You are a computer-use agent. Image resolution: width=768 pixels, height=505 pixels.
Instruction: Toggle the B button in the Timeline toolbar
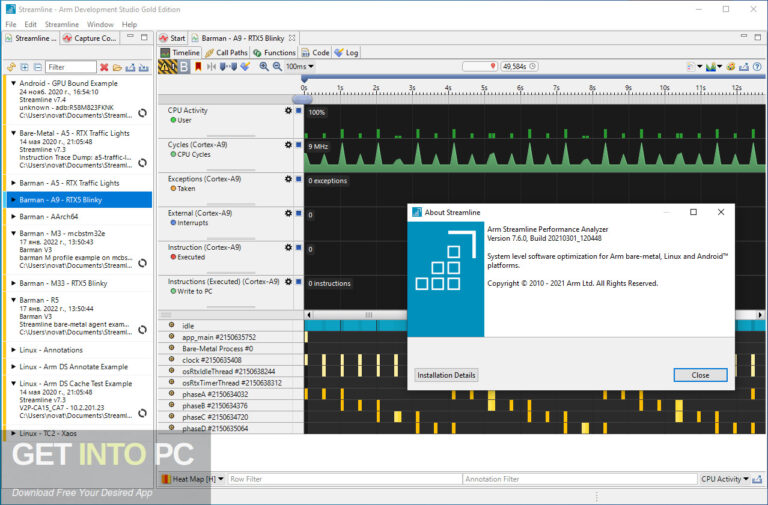pos(184,67)
